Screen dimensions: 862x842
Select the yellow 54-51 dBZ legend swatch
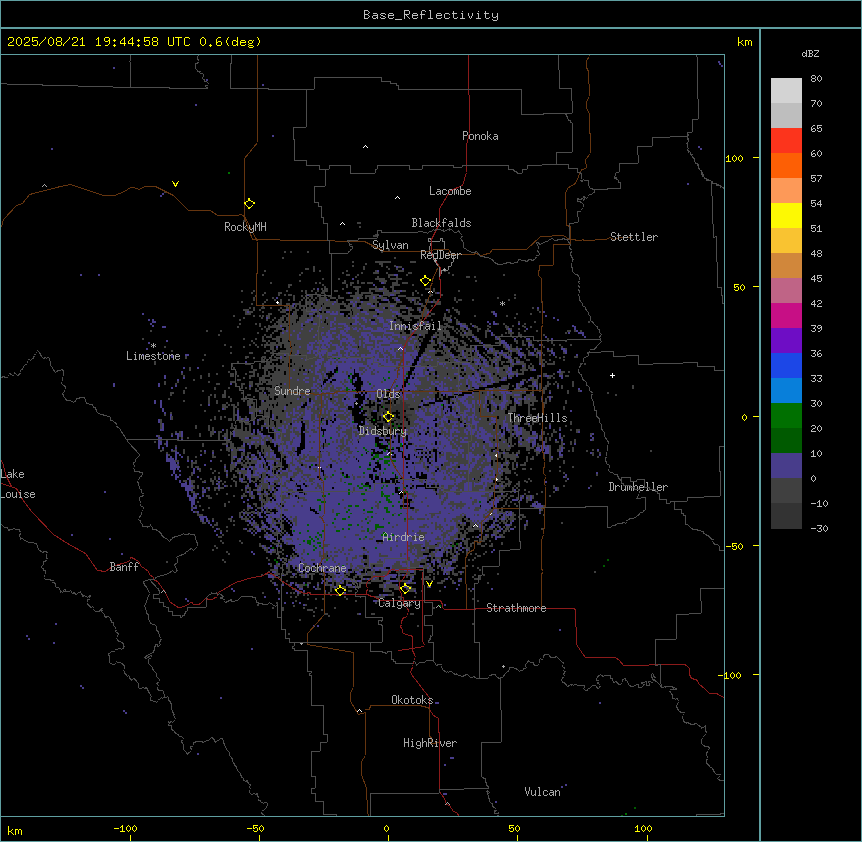786,215
